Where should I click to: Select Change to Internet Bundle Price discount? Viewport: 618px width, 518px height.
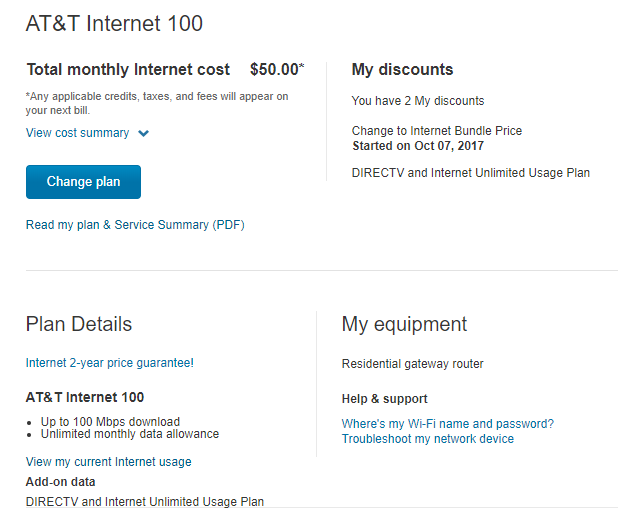point(436,131)
